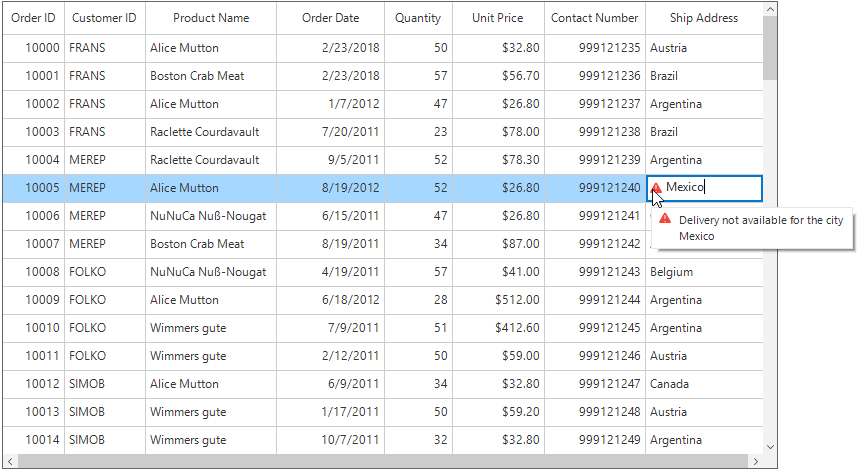
Task: Select Order ID cell 10003
Action: point(33,132)
